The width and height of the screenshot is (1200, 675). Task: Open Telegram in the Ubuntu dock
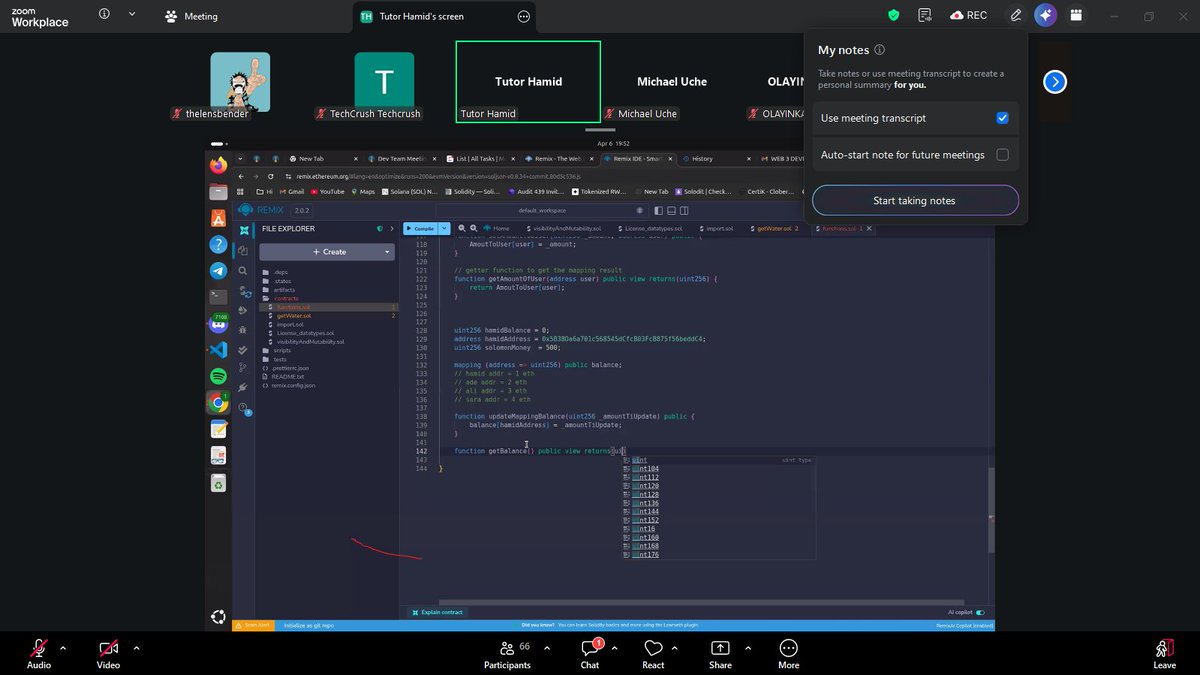(218, 270)
